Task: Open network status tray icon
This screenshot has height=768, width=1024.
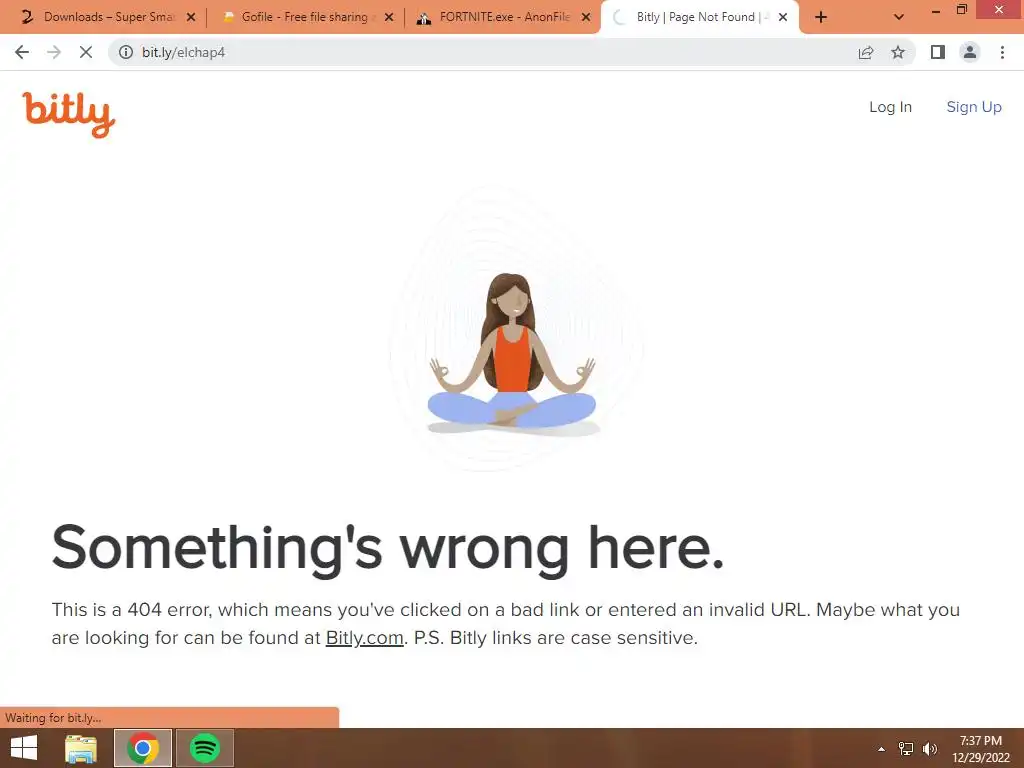Action: (906, 749)
